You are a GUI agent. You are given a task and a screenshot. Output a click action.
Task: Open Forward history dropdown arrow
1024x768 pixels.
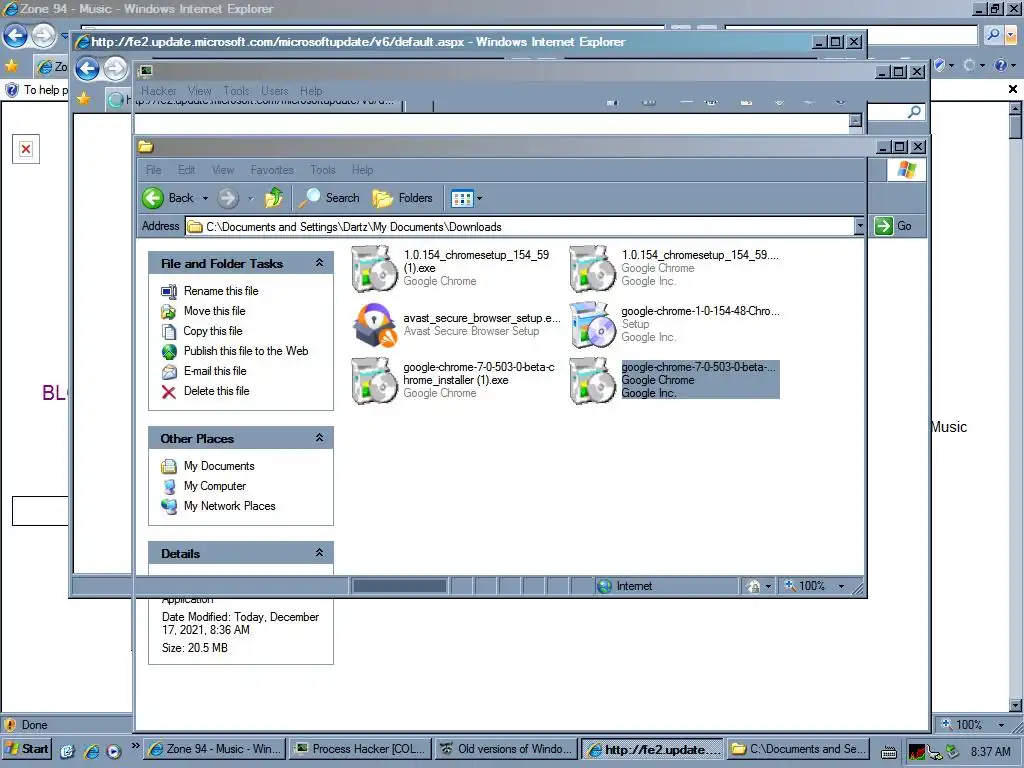pyautogui.click(x=250, y=198)
